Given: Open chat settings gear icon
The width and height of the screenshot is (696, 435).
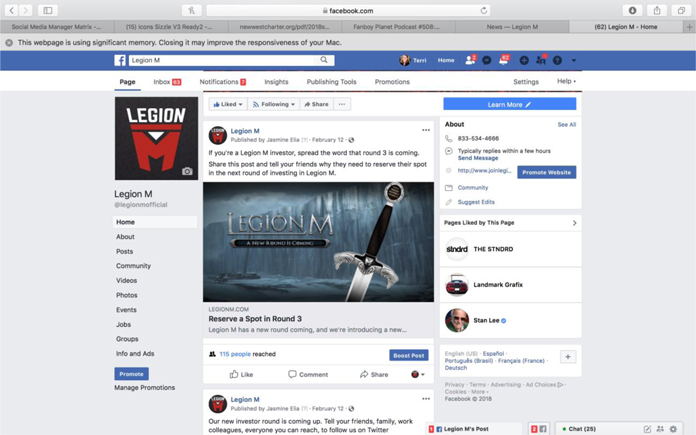Looking at the screenshot, I should (x=674, y=429).
